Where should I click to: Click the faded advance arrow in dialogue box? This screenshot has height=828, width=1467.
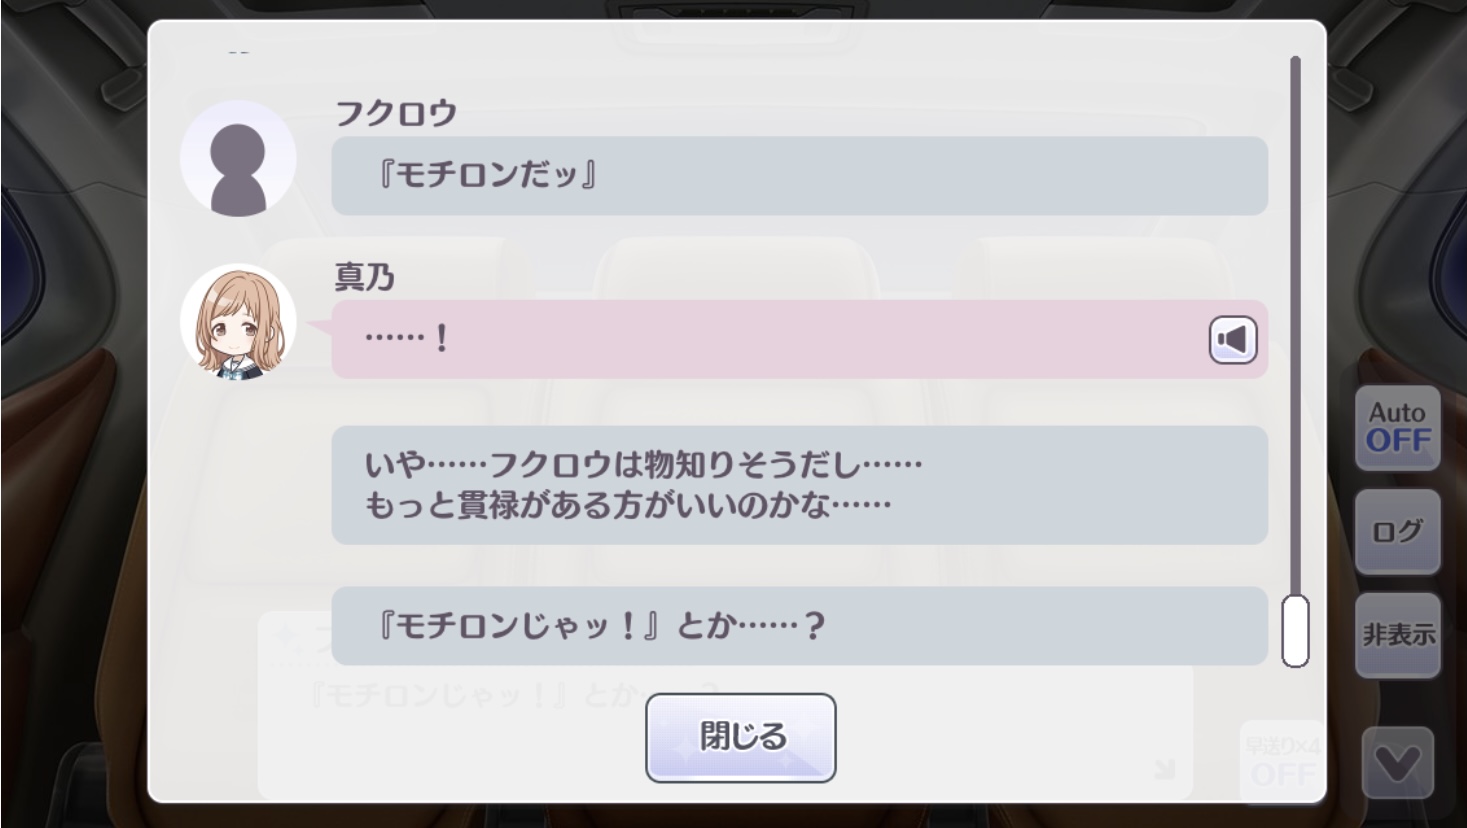point(1164,769)
